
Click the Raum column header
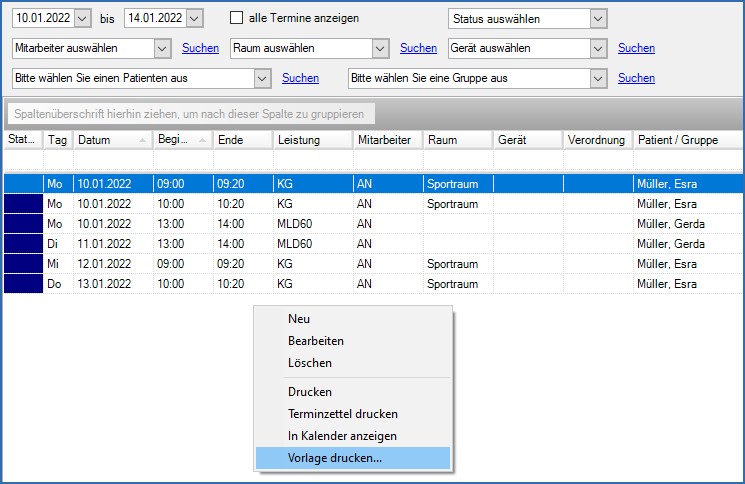click(458, 140)
